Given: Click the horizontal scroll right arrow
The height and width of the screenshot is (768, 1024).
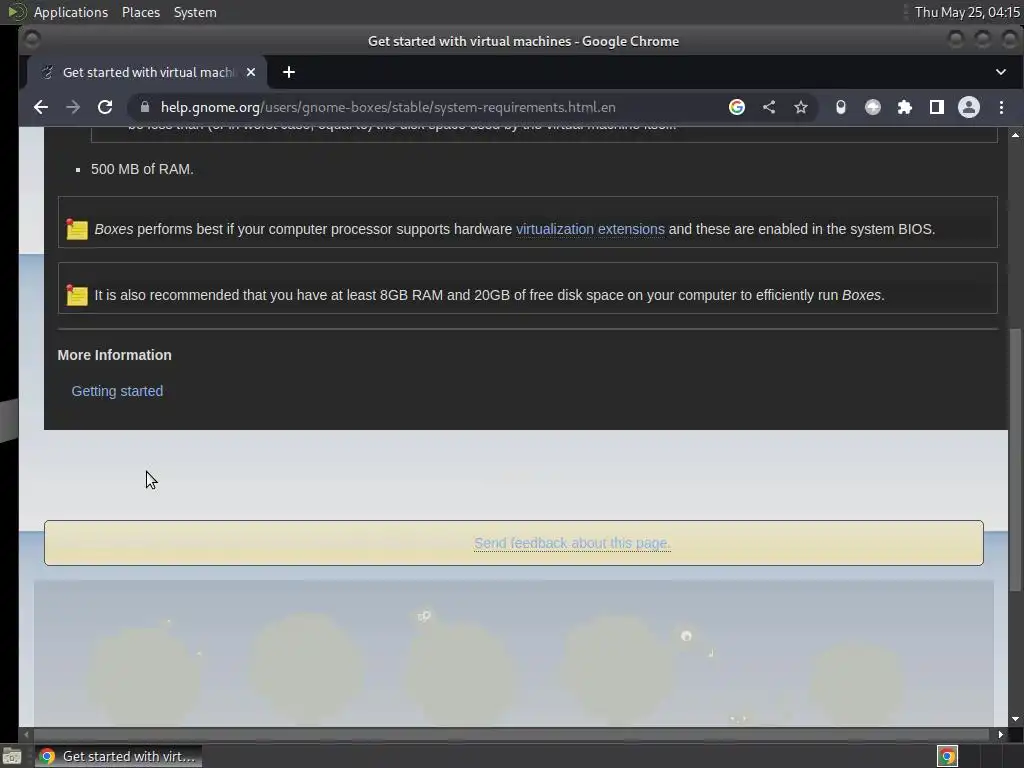Looking at the screenshot, I should tap(1000, 735).
